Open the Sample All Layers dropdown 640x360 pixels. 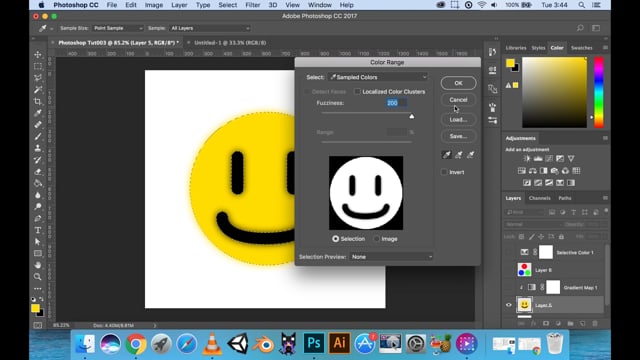[x=210, y=28]
